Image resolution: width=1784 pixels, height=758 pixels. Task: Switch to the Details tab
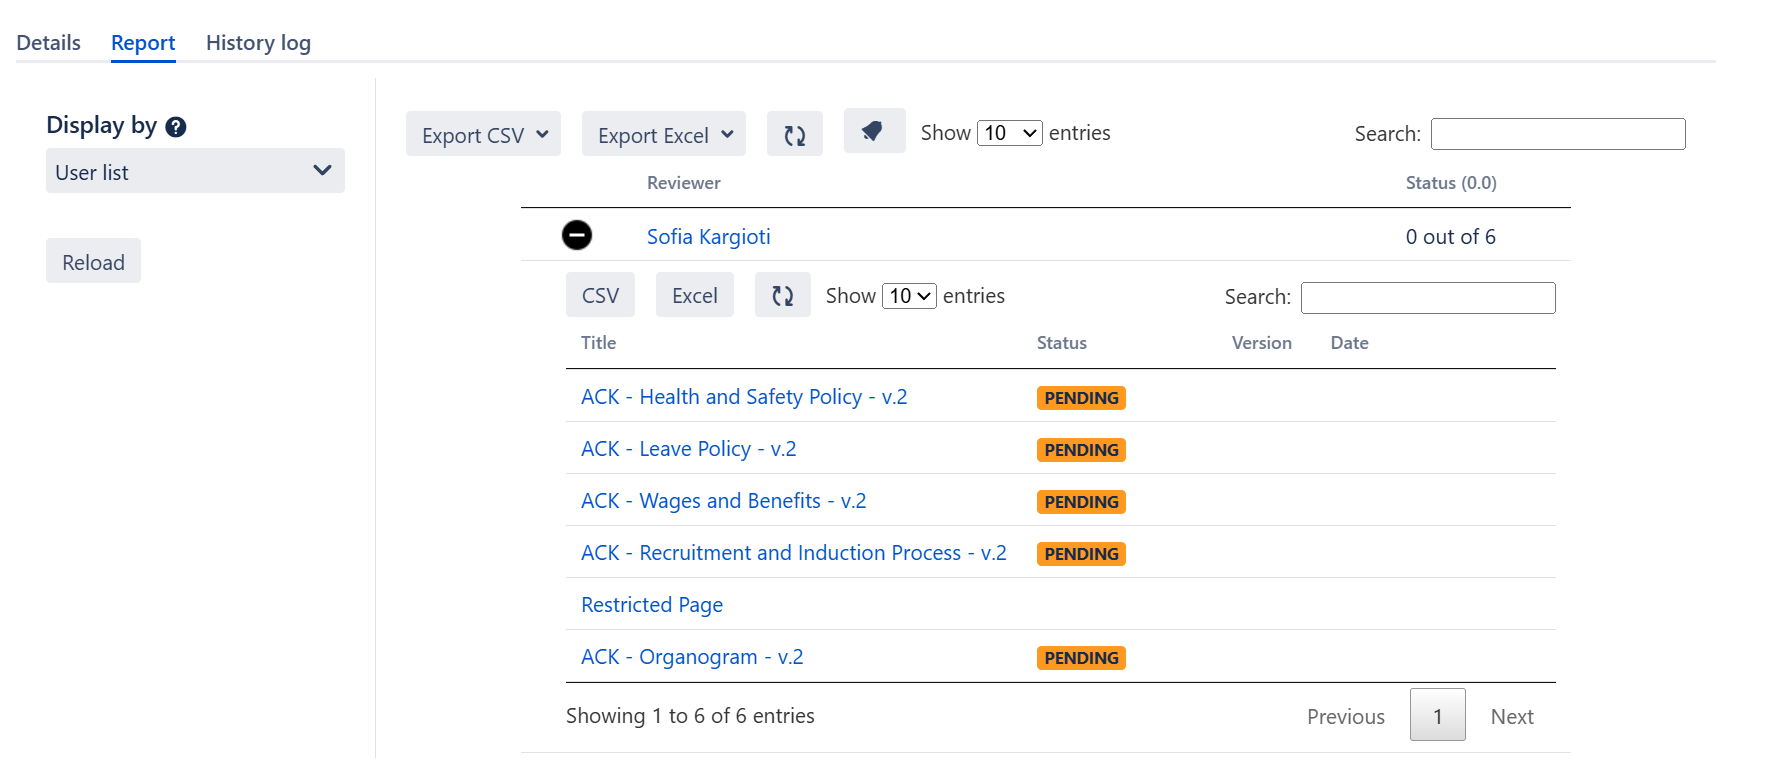coord(48,43)
